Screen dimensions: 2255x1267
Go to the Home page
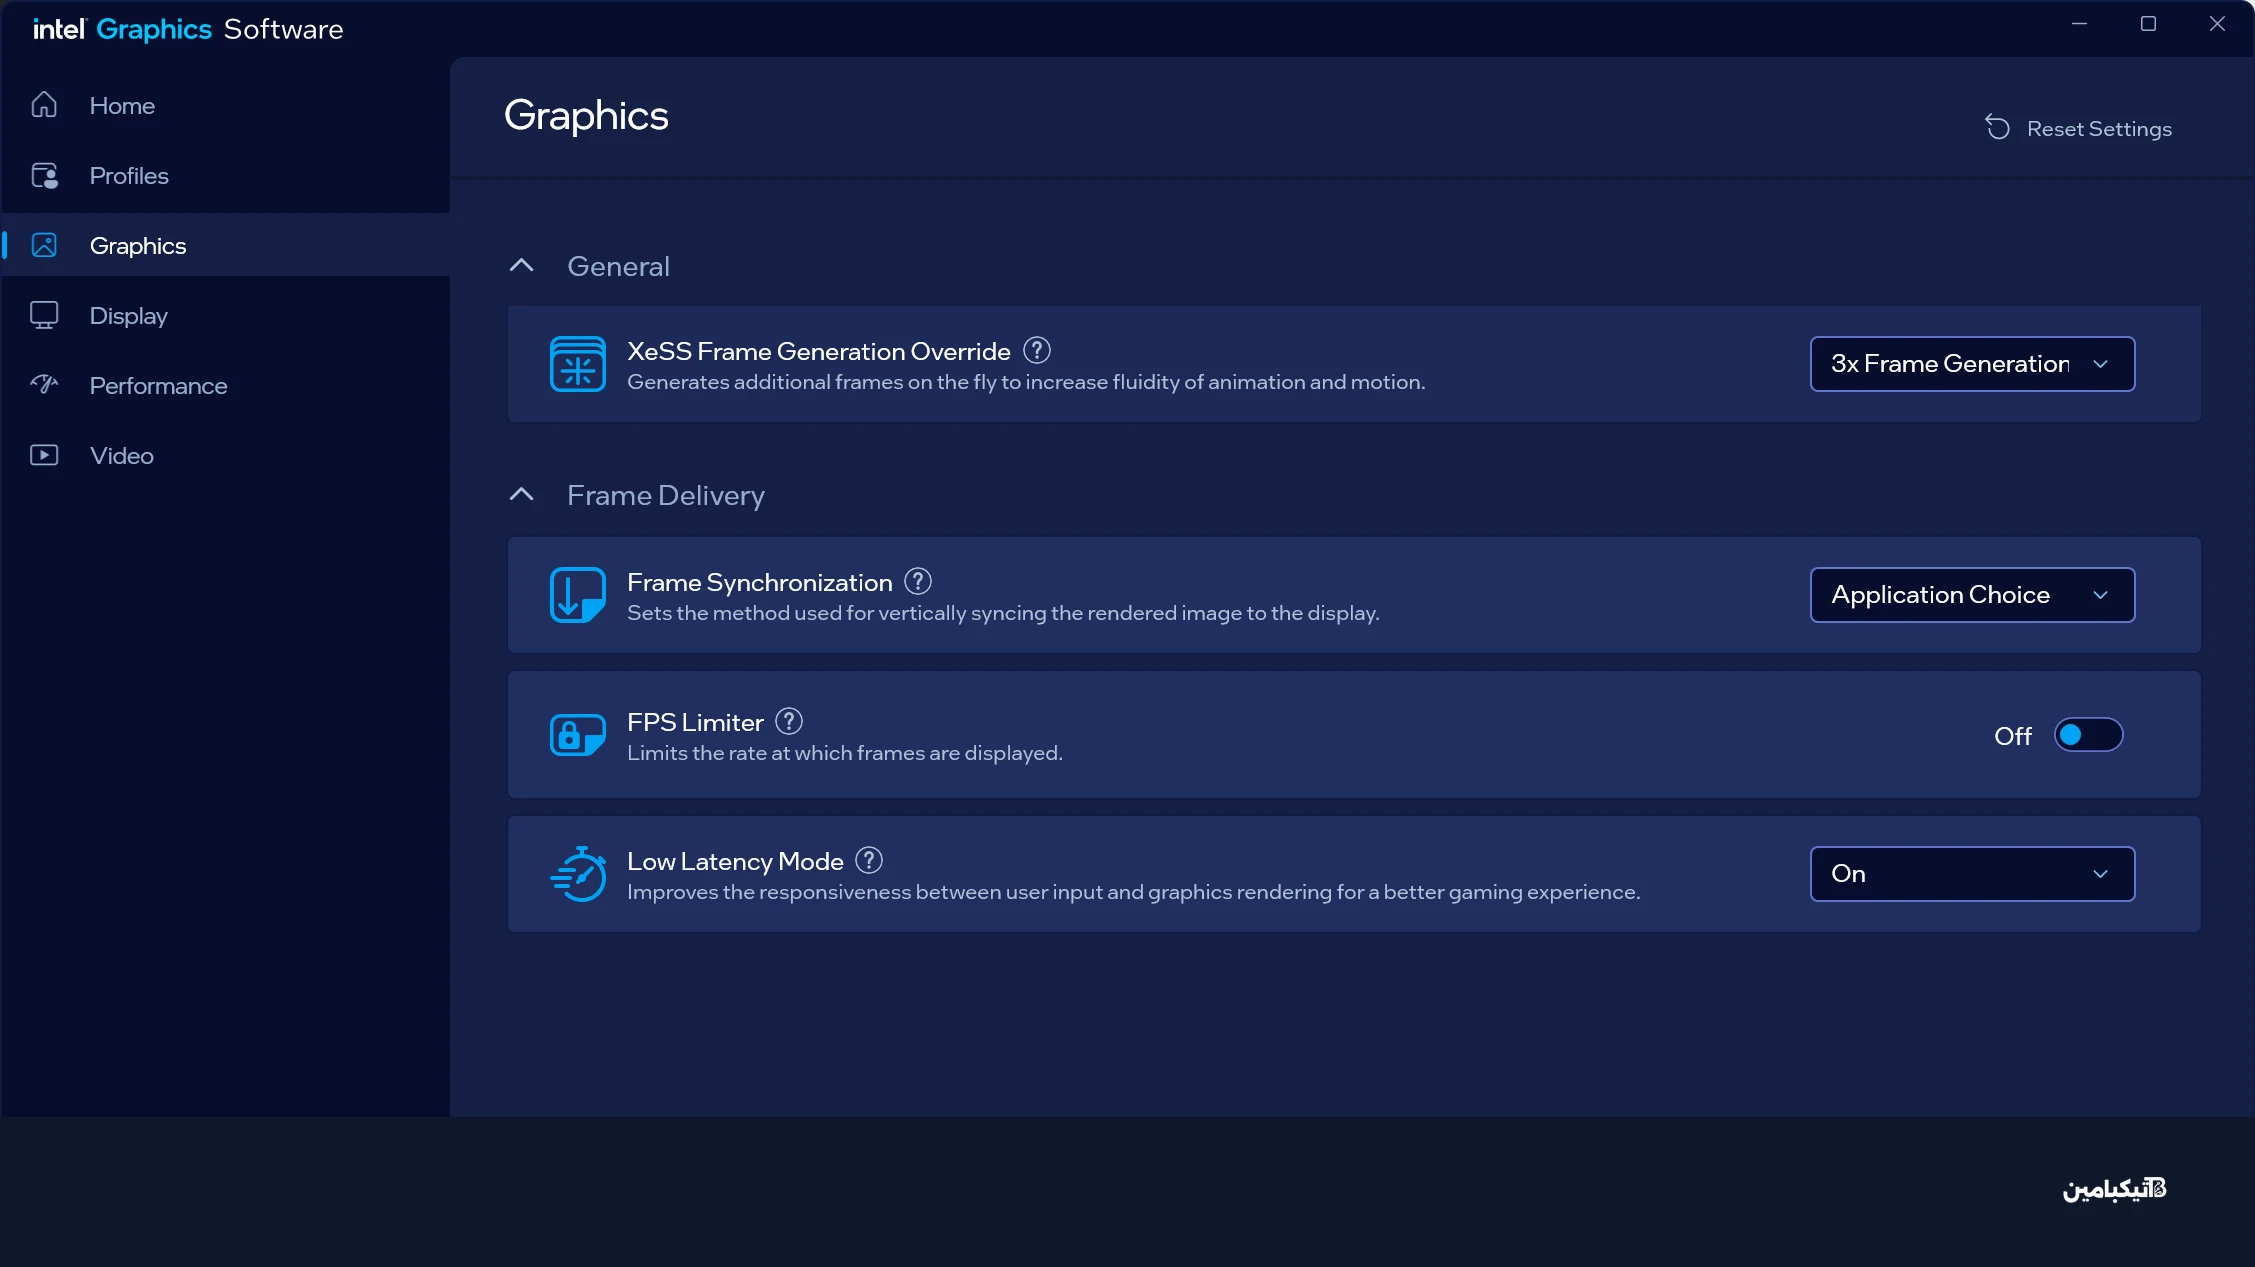click(x=121, y=106)
